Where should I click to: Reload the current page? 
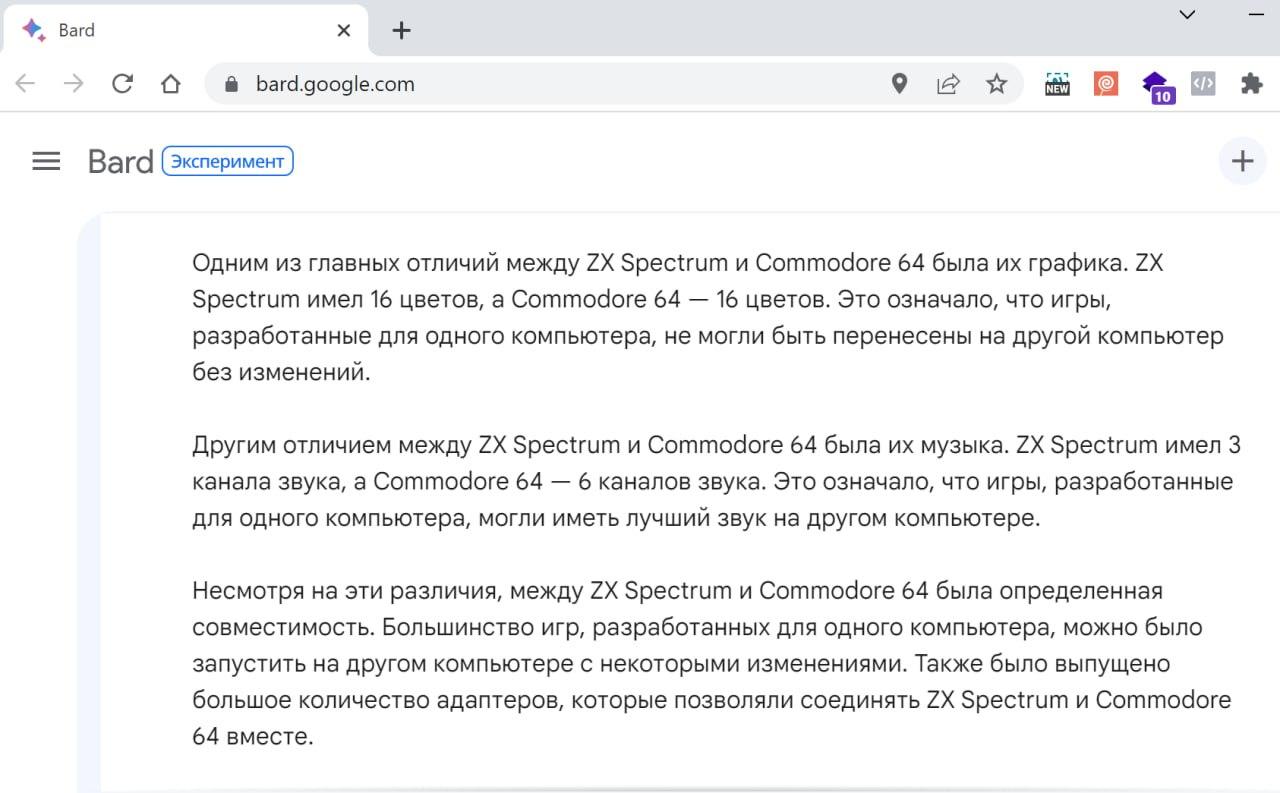pos(122,84)
